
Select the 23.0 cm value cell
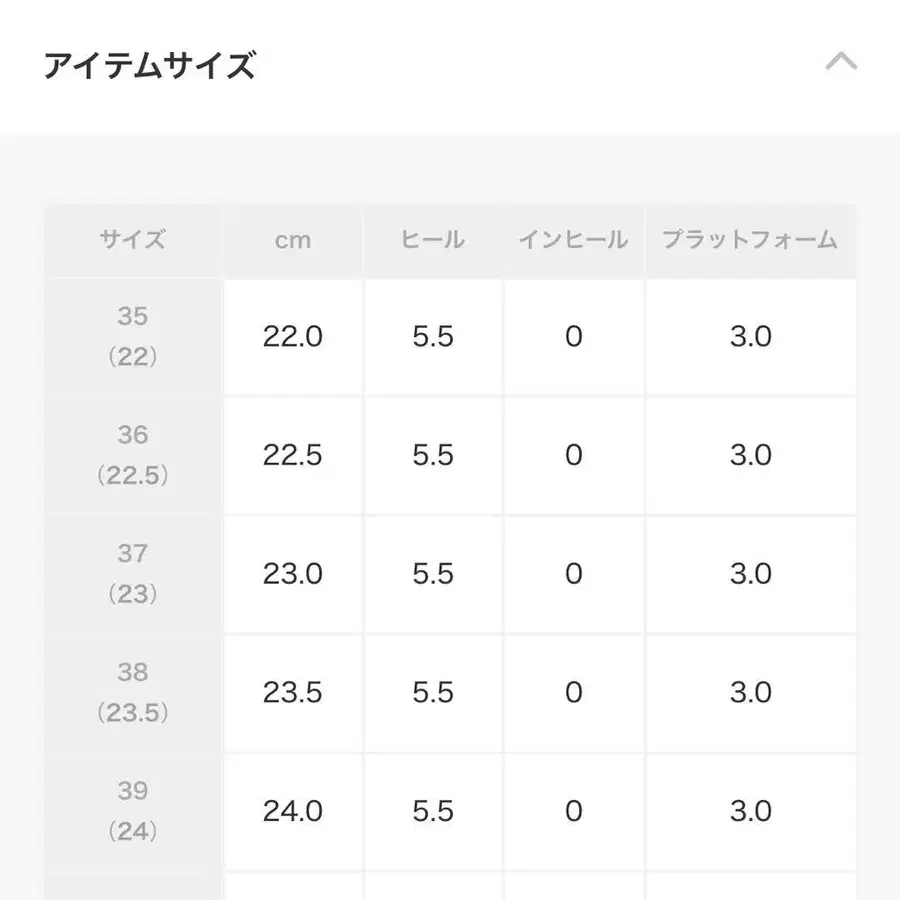pyautogui.click(x=291, y=573)
